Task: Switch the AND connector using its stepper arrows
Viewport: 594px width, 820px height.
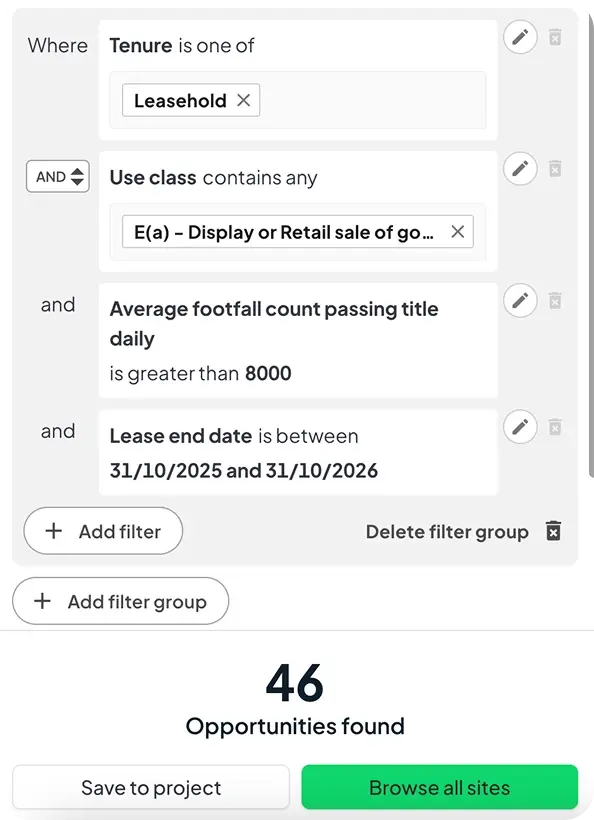Action: [x=74, y=176]
